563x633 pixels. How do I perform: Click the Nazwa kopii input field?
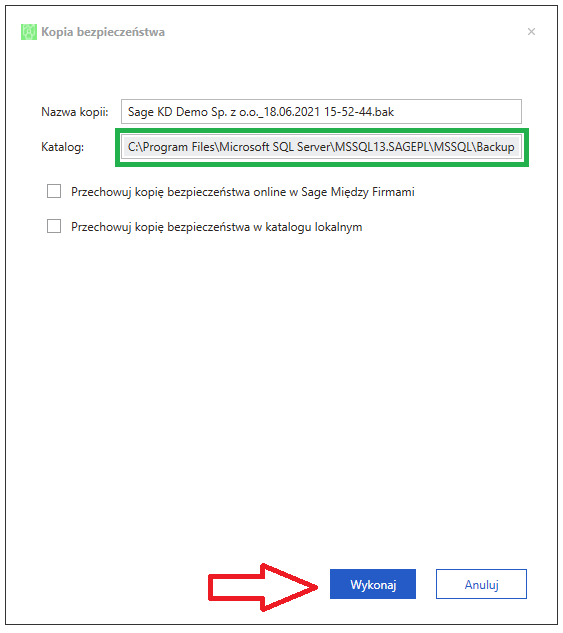[x=321, y=111]
